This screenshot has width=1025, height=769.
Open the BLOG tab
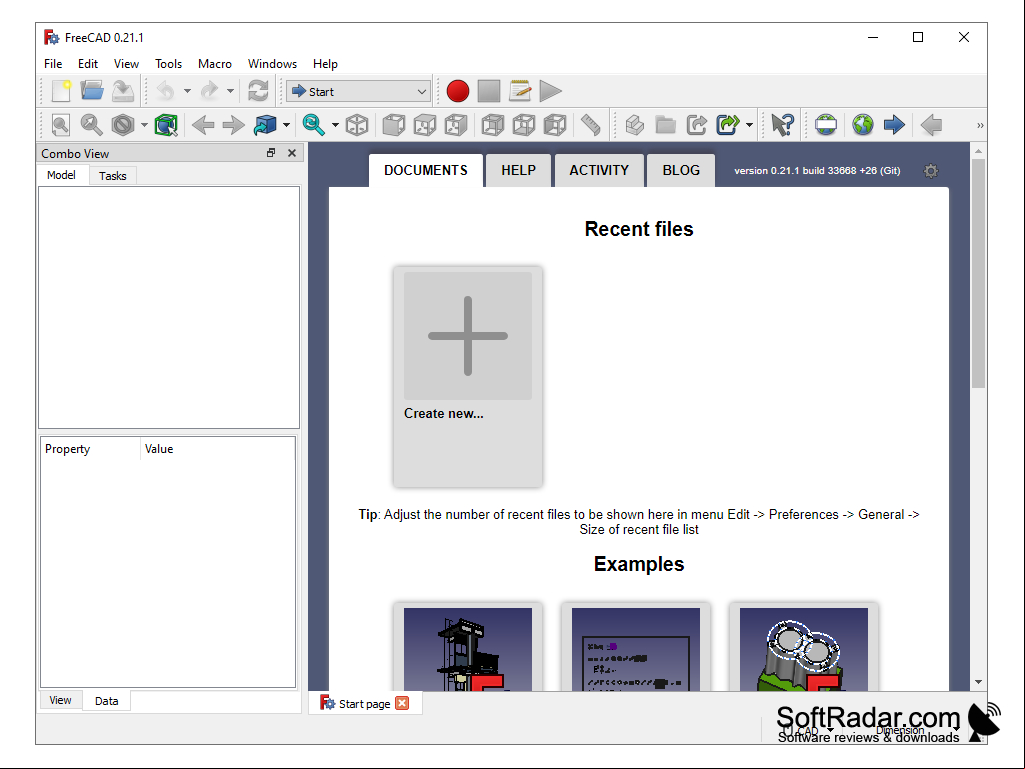681,171
